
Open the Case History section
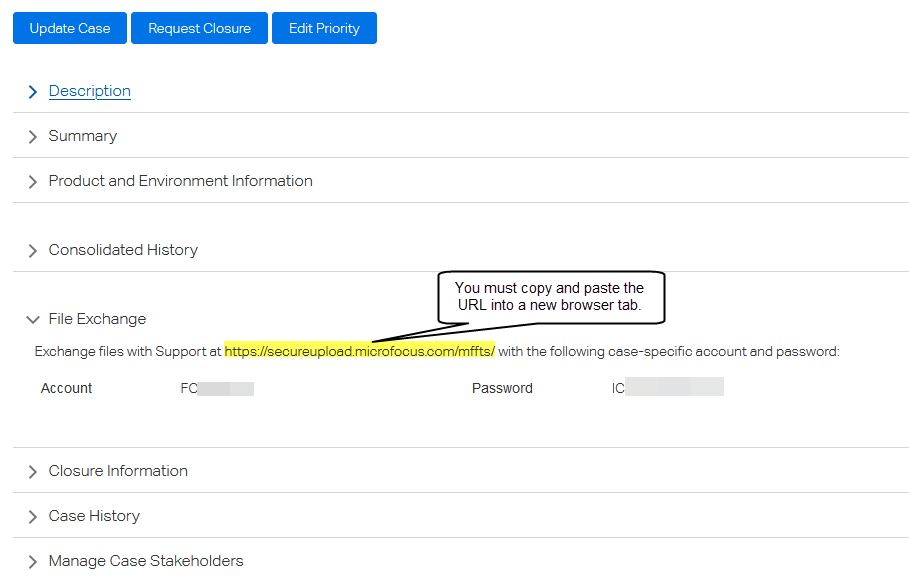coord(94,516)
